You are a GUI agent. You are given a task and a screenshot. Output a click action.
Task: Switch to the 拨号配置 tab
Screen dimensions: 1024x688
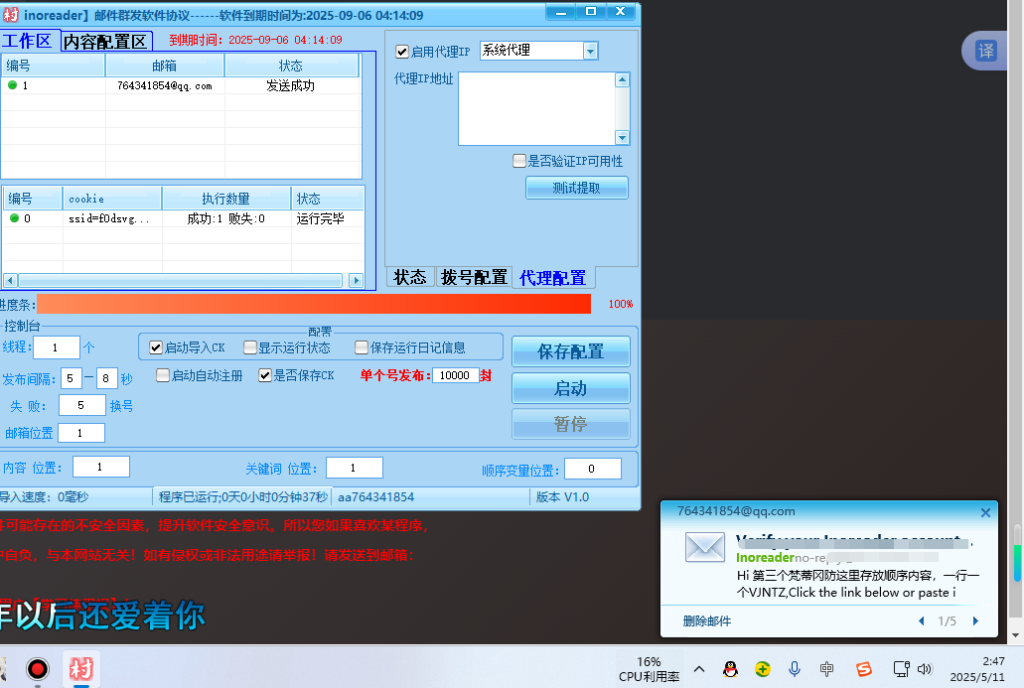point(473,277)
